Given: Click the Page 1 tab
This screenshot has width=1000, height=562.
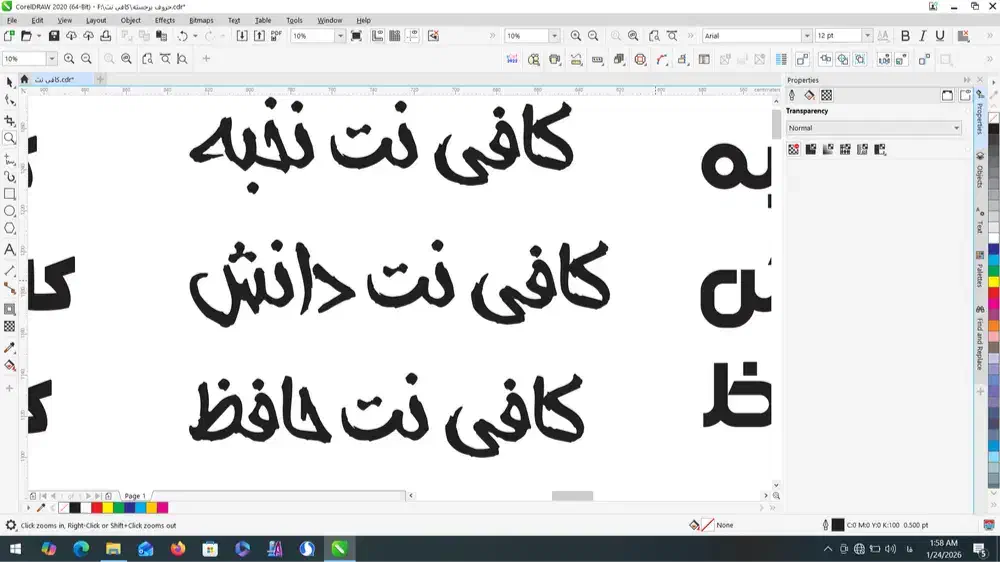Looking at the screenshot, I should point(135,496).
